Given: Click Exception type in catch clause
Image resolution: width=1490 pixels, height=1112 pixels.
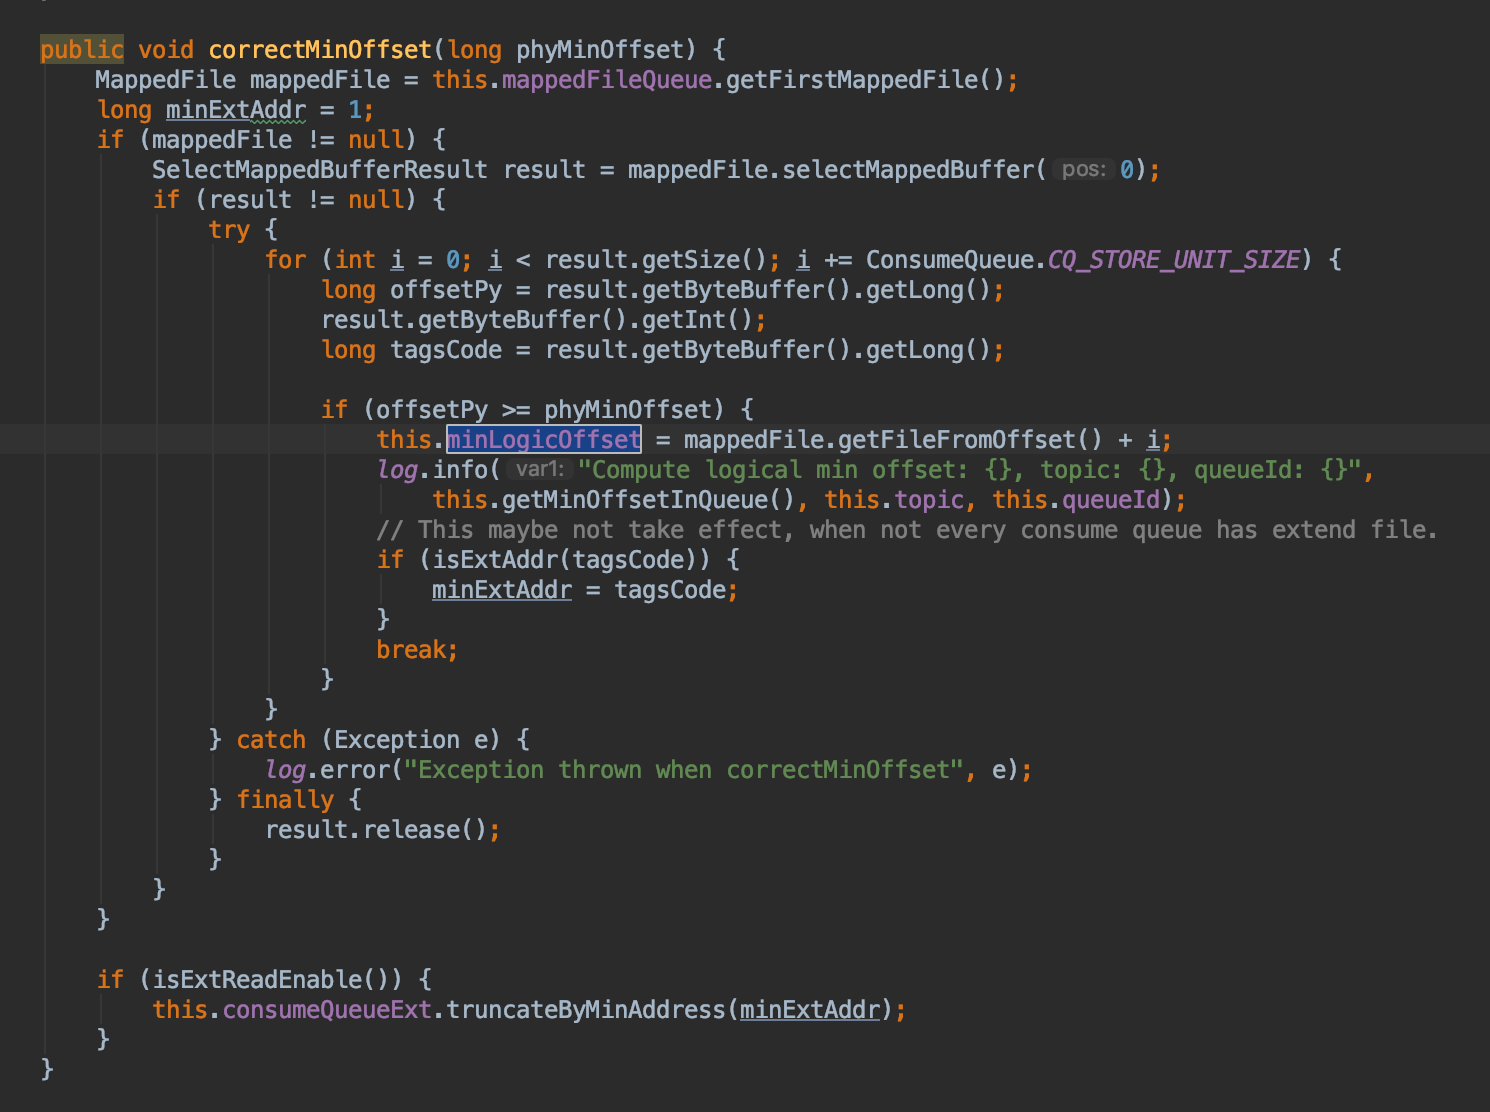Looking at the screenshot, I should (397, 740).
